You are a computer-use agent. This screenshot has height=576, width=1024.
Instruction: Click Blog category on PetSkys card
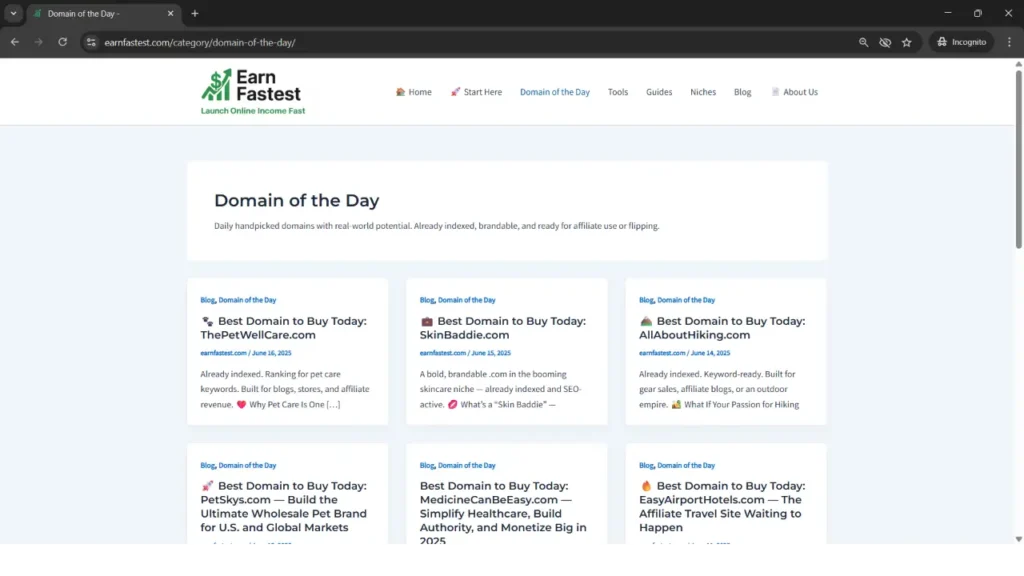[207, 466]
